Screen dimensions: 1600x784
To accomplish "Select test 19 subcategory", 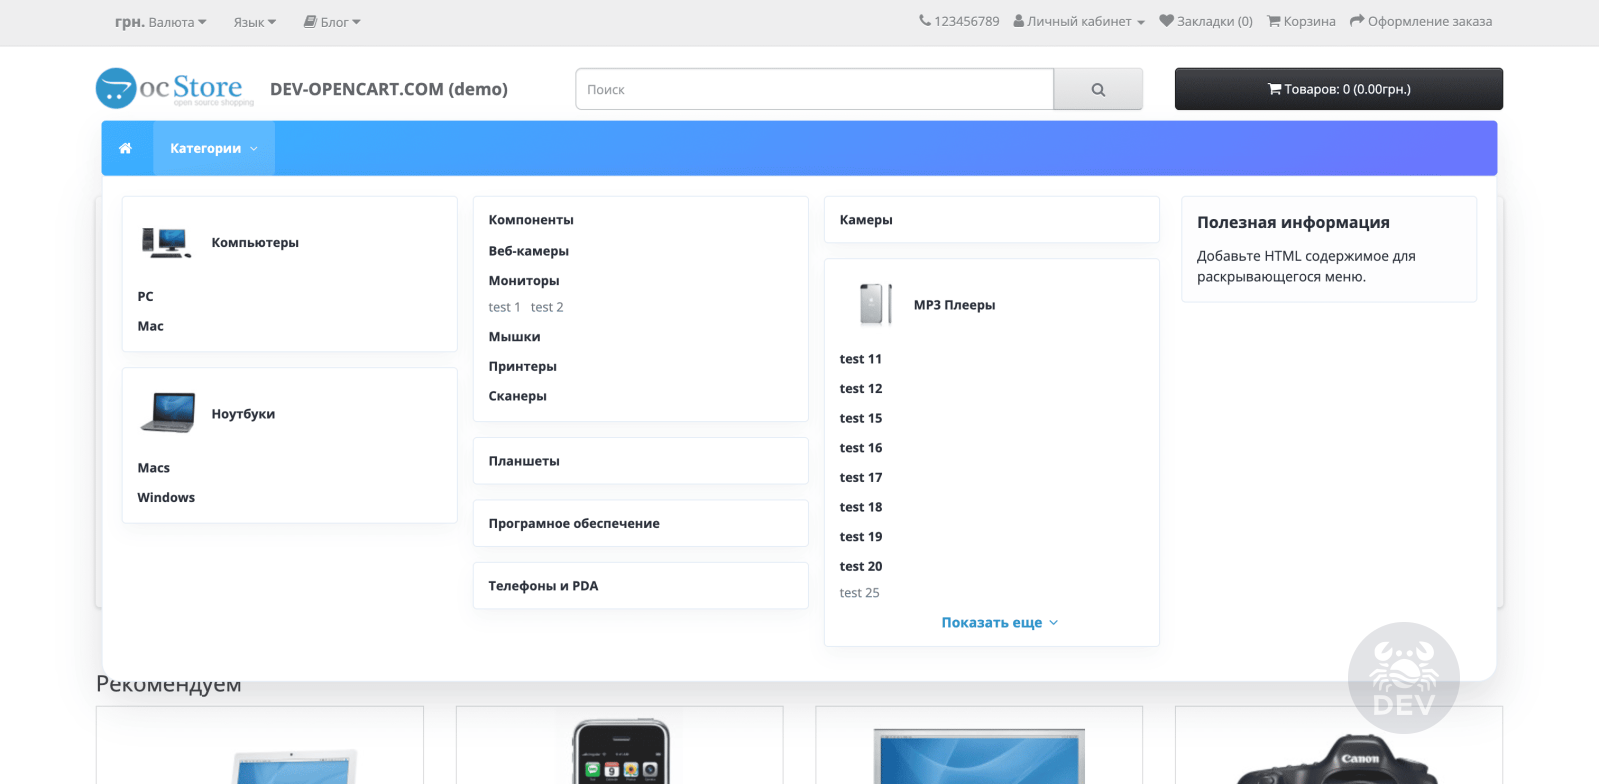I will pyautogui.click(x=861, y=537).
